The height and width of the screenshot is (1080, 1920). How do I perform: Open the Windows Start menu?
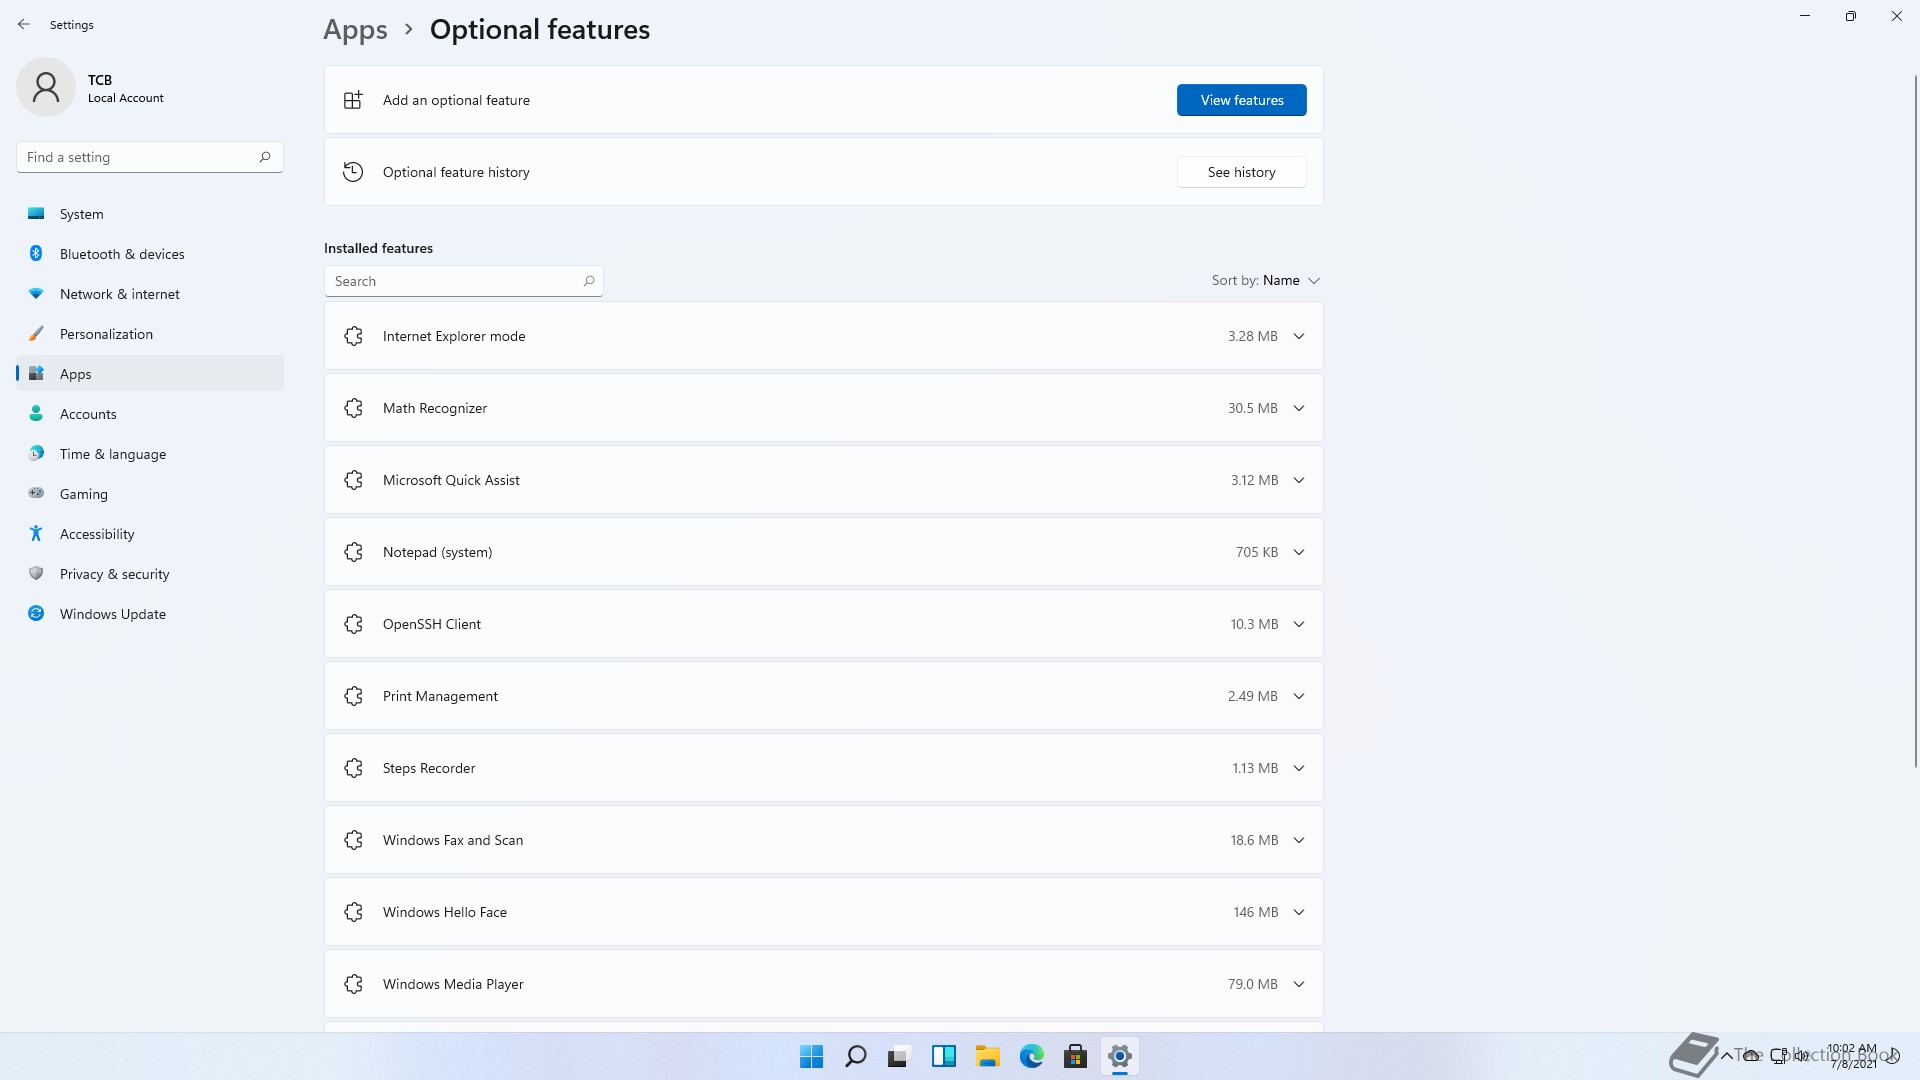[x=811, y=1056]
